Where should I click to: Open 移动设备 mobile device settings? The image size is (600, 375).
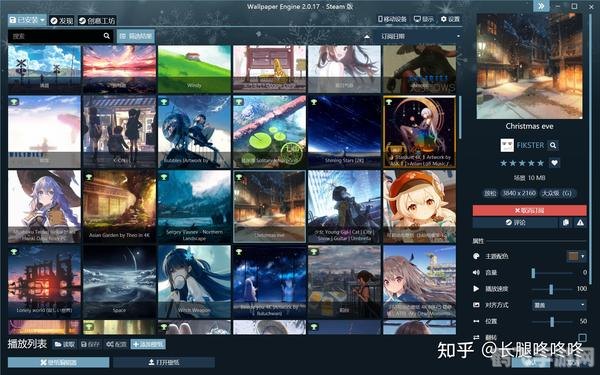392,19
